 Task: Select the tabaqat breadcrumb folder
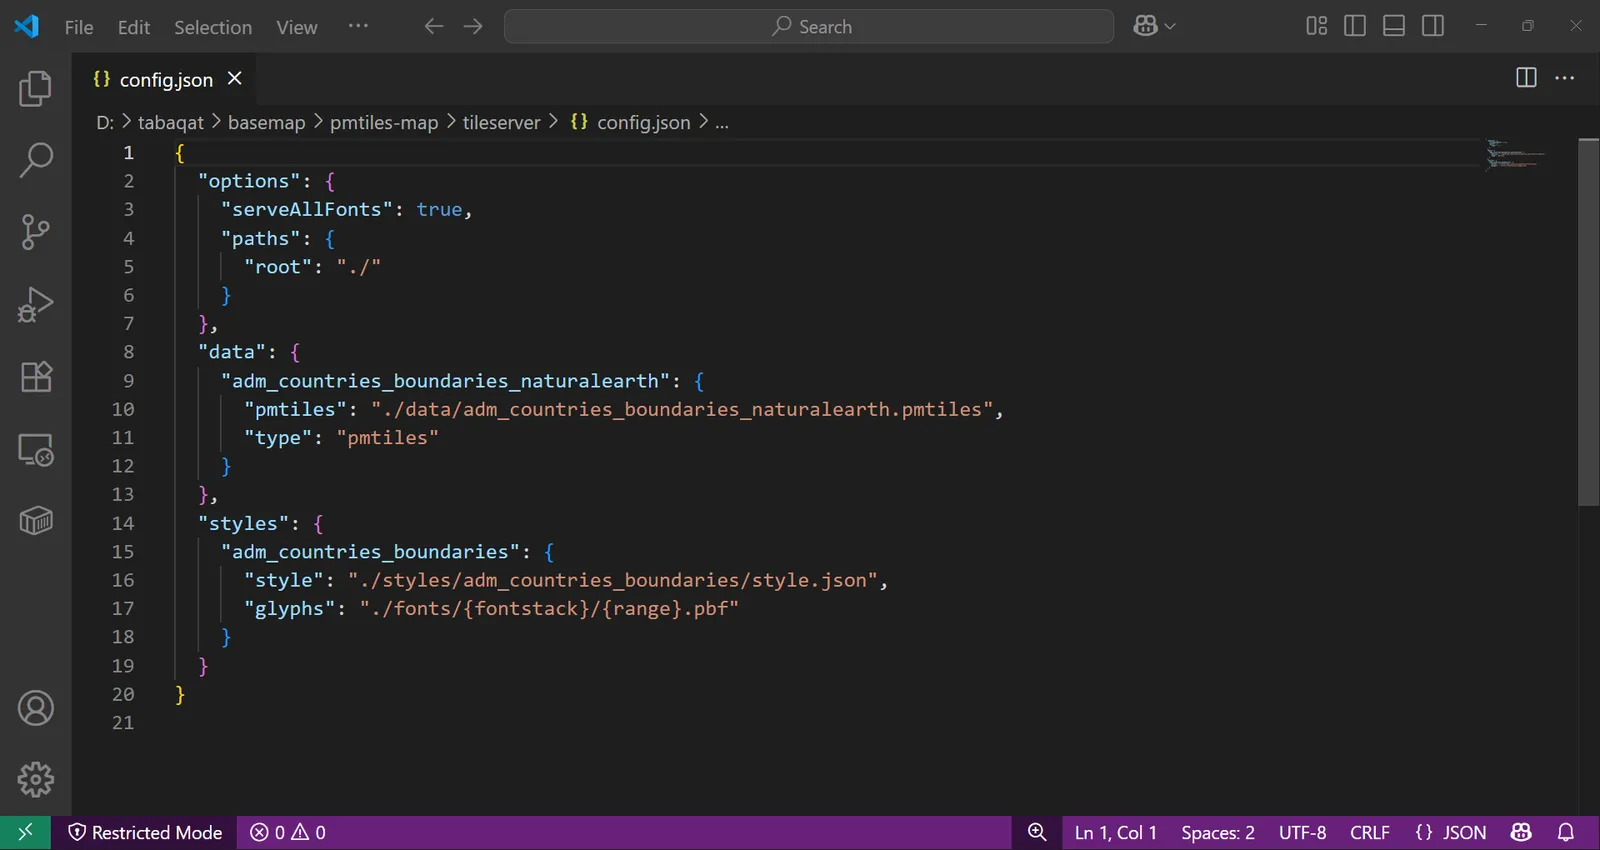point(171,122)
